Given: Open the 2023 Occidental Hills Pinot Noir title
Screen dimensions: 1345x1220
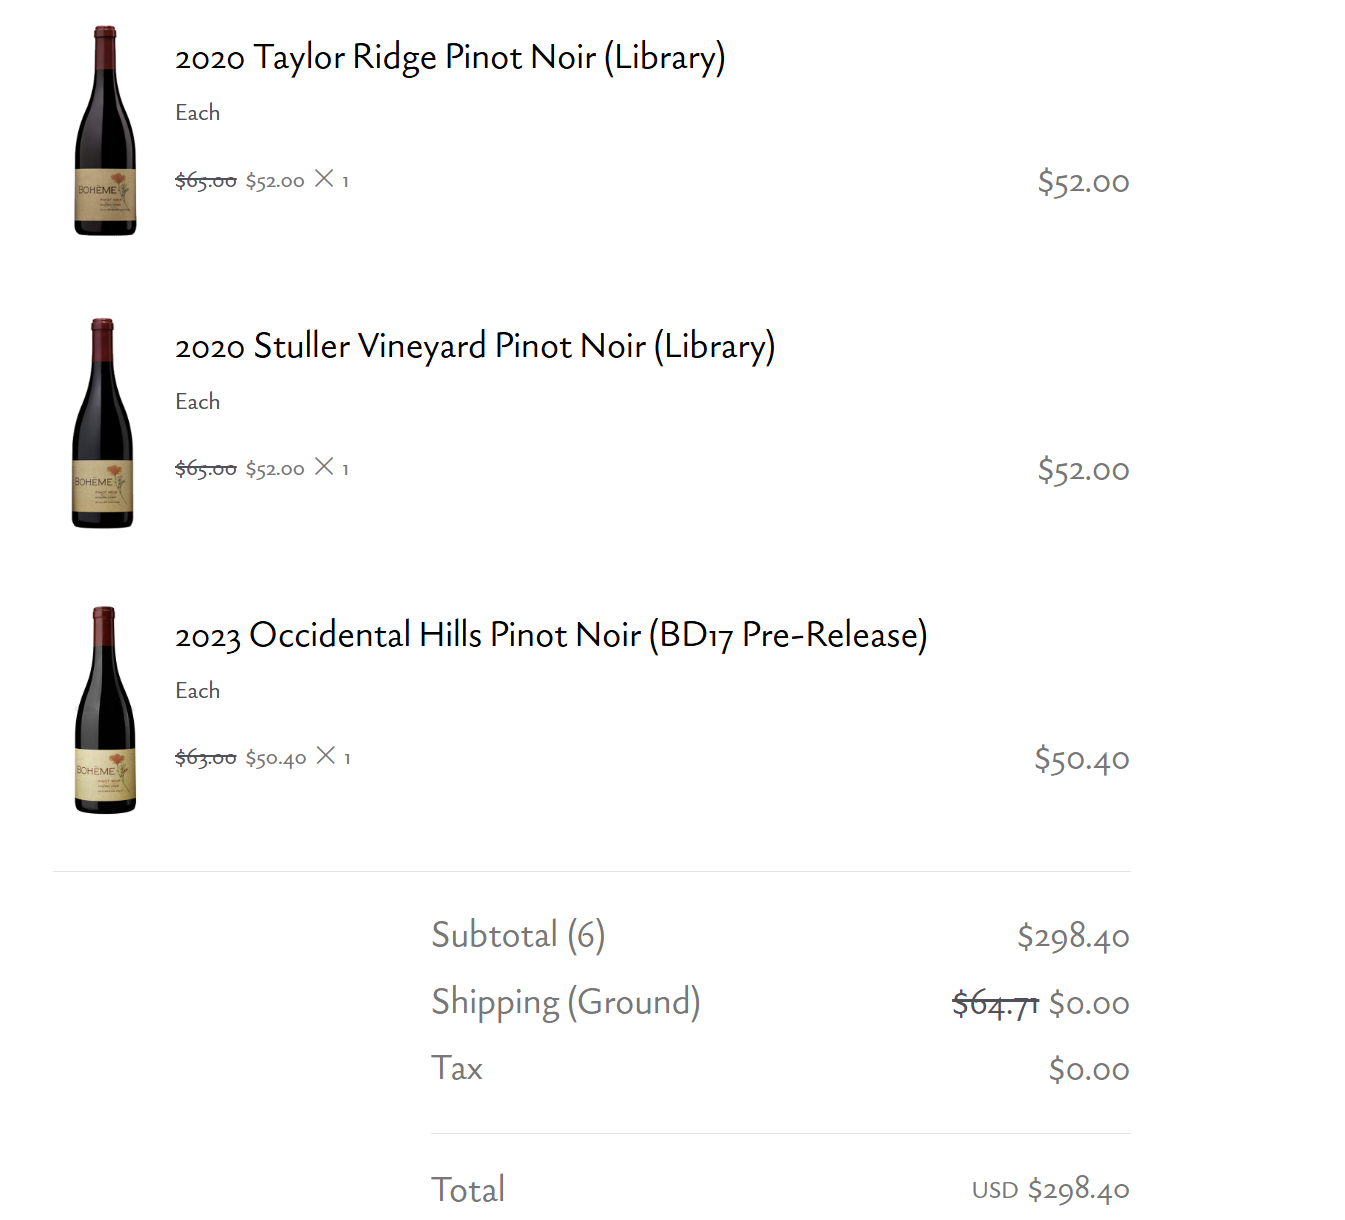Looking at the screenshot, I should [551, 636].
